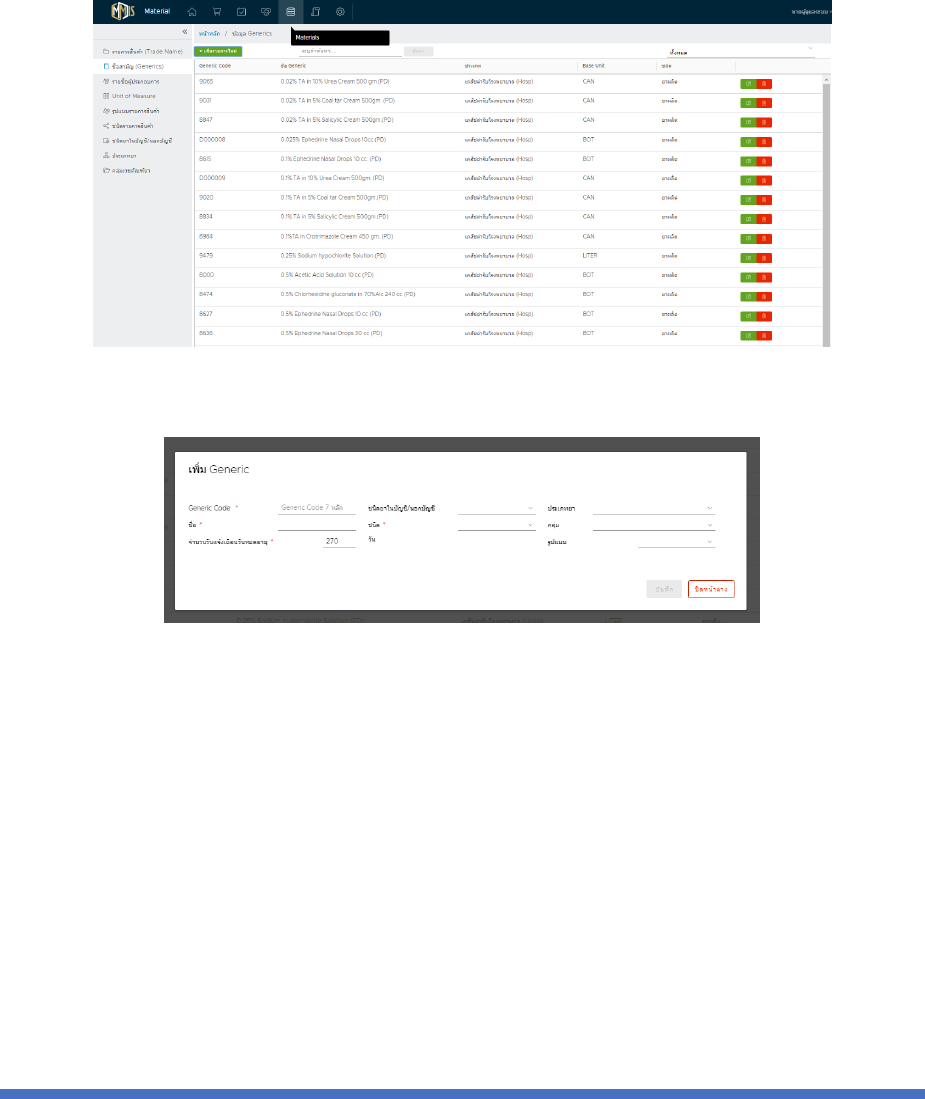Edit row 8834 with green icon

(748, 219)
